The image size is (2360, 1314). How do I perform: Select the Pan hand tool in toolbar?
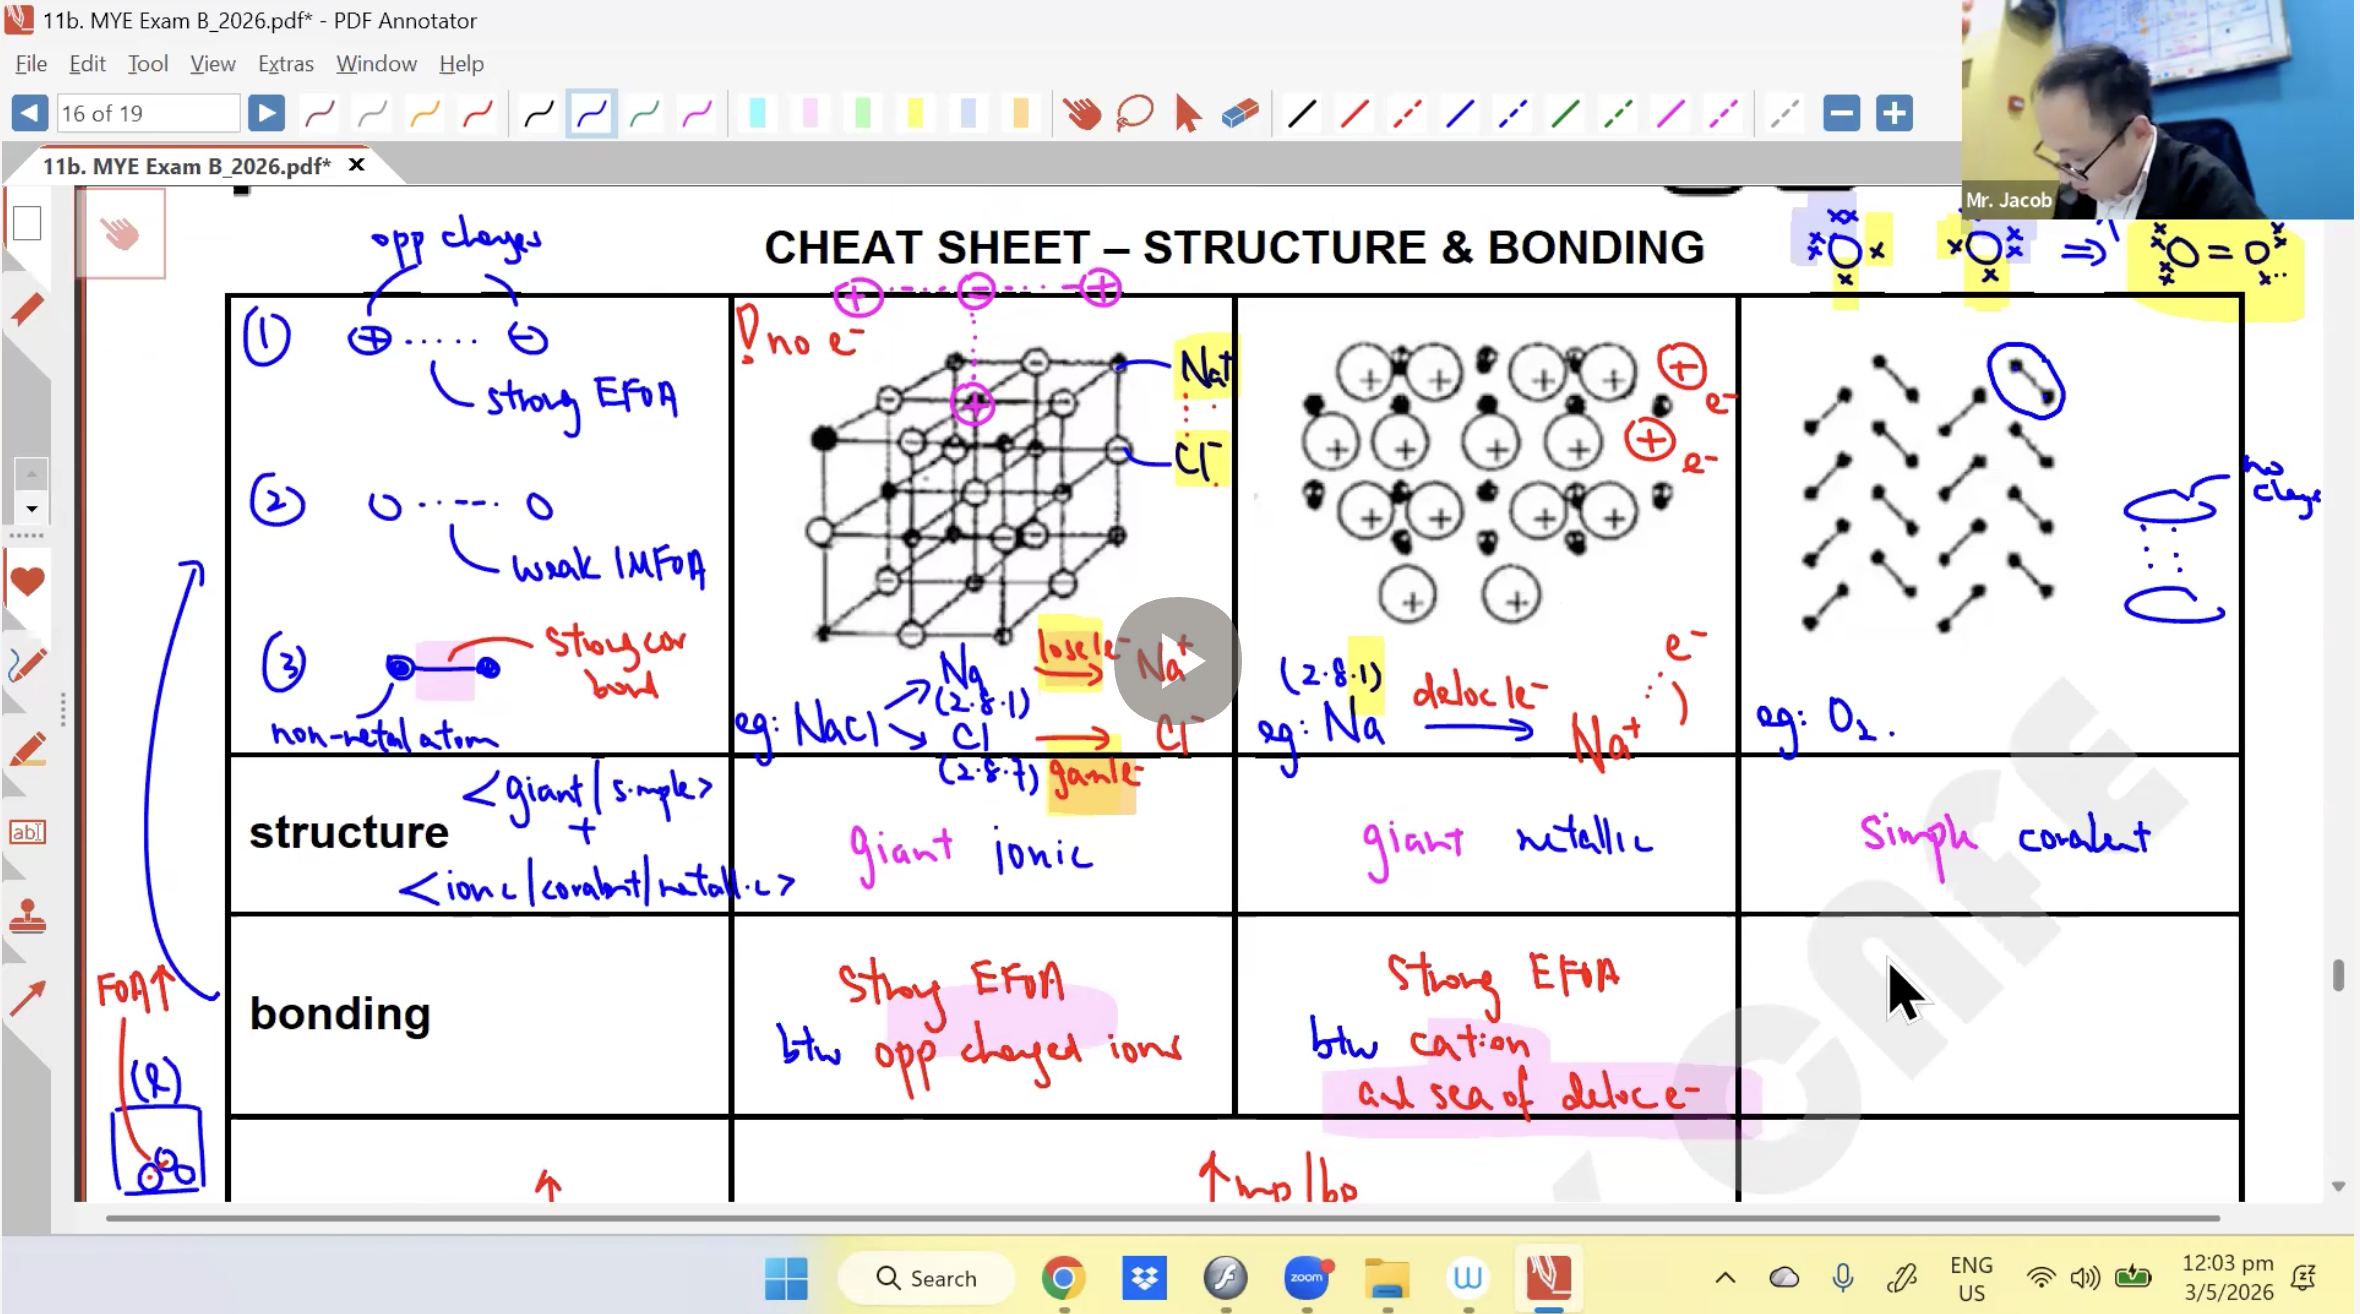click(1082, 113)
